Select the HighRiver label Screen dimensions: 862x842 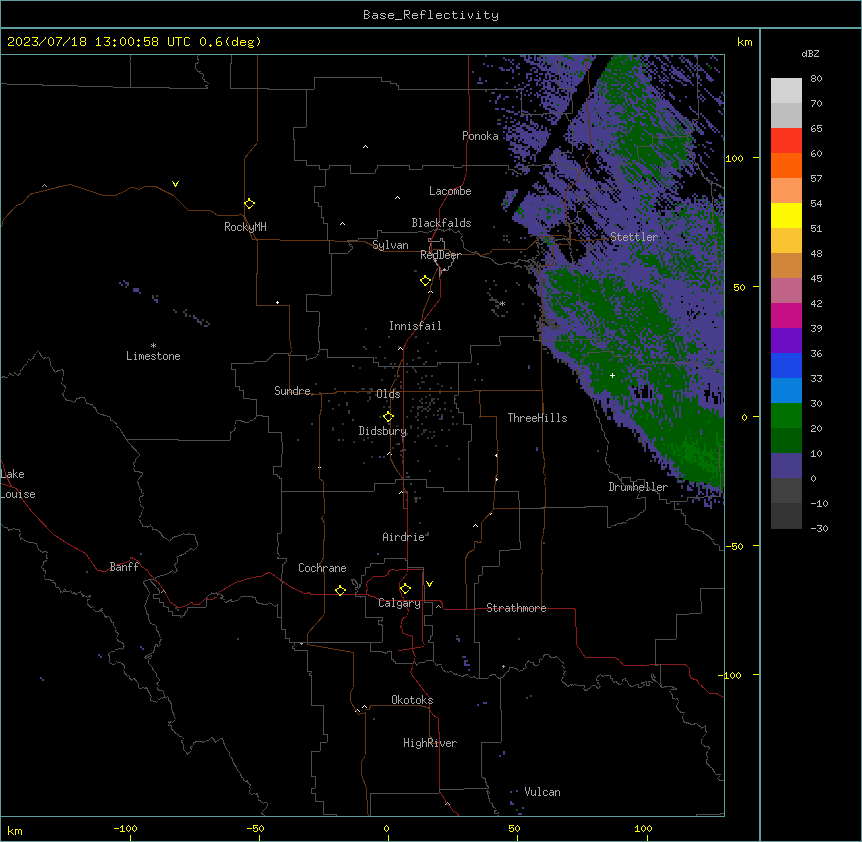pyautogui.click(x=430, y=743)
